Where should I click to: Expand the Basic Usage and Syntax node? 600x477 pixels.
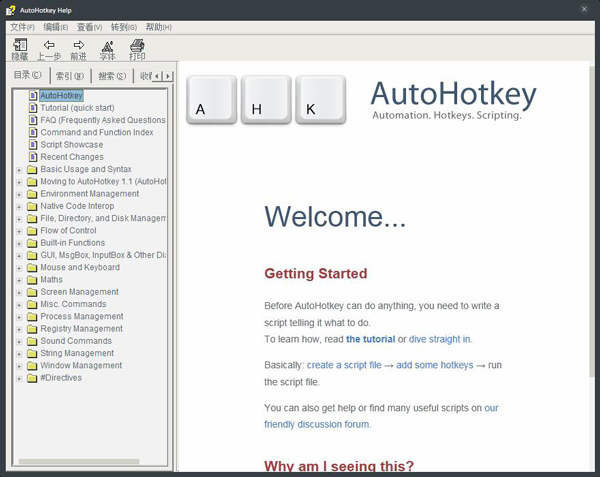pyautogui.click(x=19, y=170)
